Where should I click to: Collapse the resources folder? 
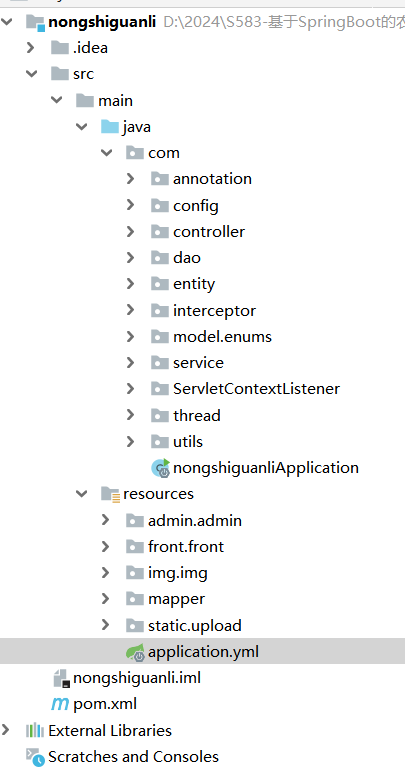click(82, 494)
